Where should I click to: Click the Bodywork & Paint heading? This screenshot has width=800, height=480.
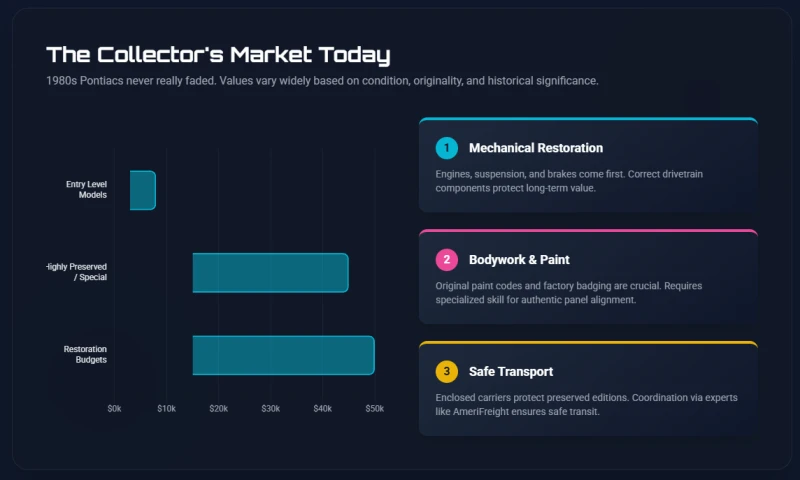click(x=519, y=260)
